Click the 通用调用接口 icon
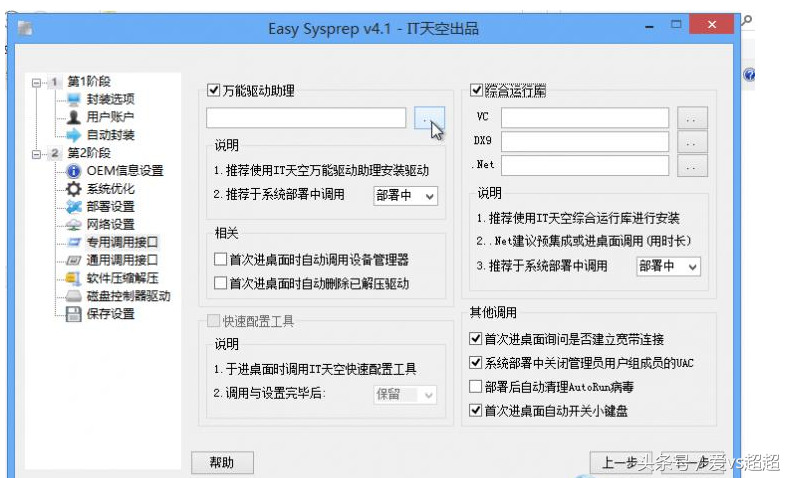This screenshot has height=478, width=791. pos(74,260)
